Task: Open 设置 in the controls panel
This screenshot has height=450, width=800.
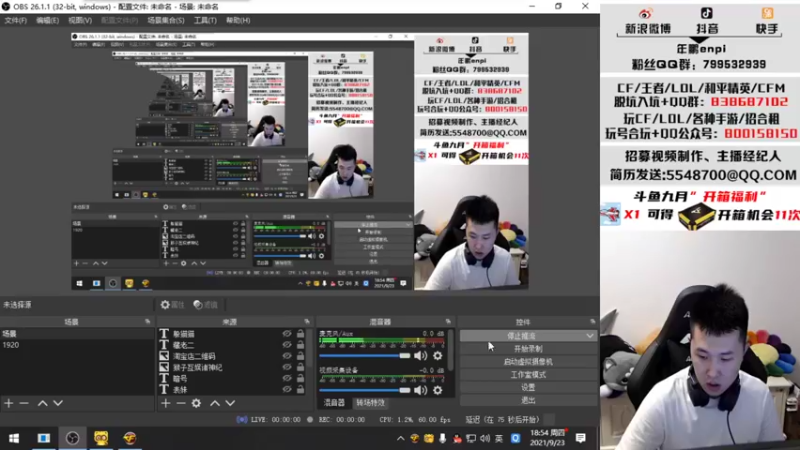Action: 528,387
